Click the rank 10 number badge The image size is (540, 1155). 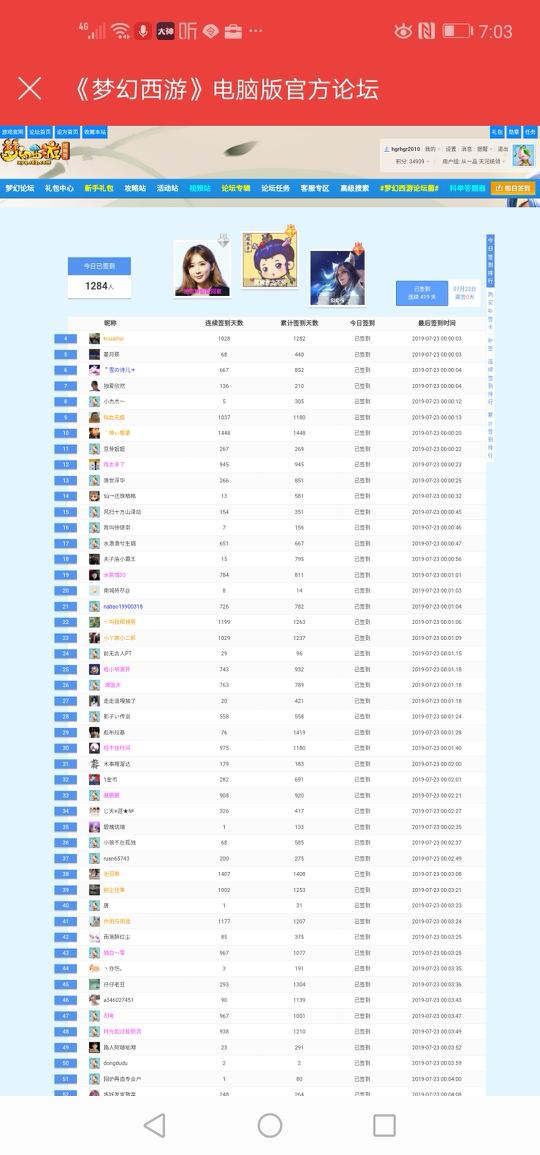pos(66,433)
